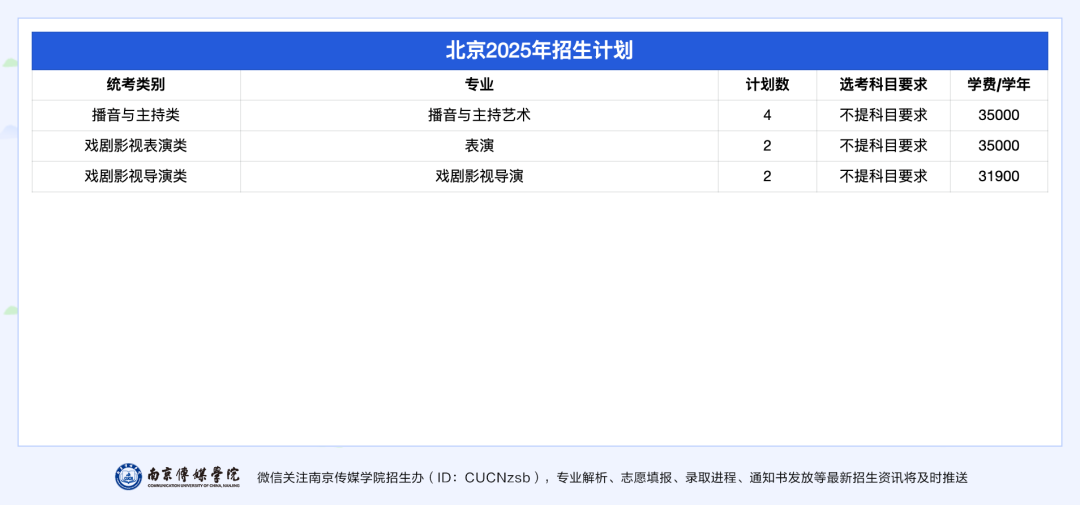Click 不提科目要求 in the 戏剧影视导演 row

coord(883,176)
